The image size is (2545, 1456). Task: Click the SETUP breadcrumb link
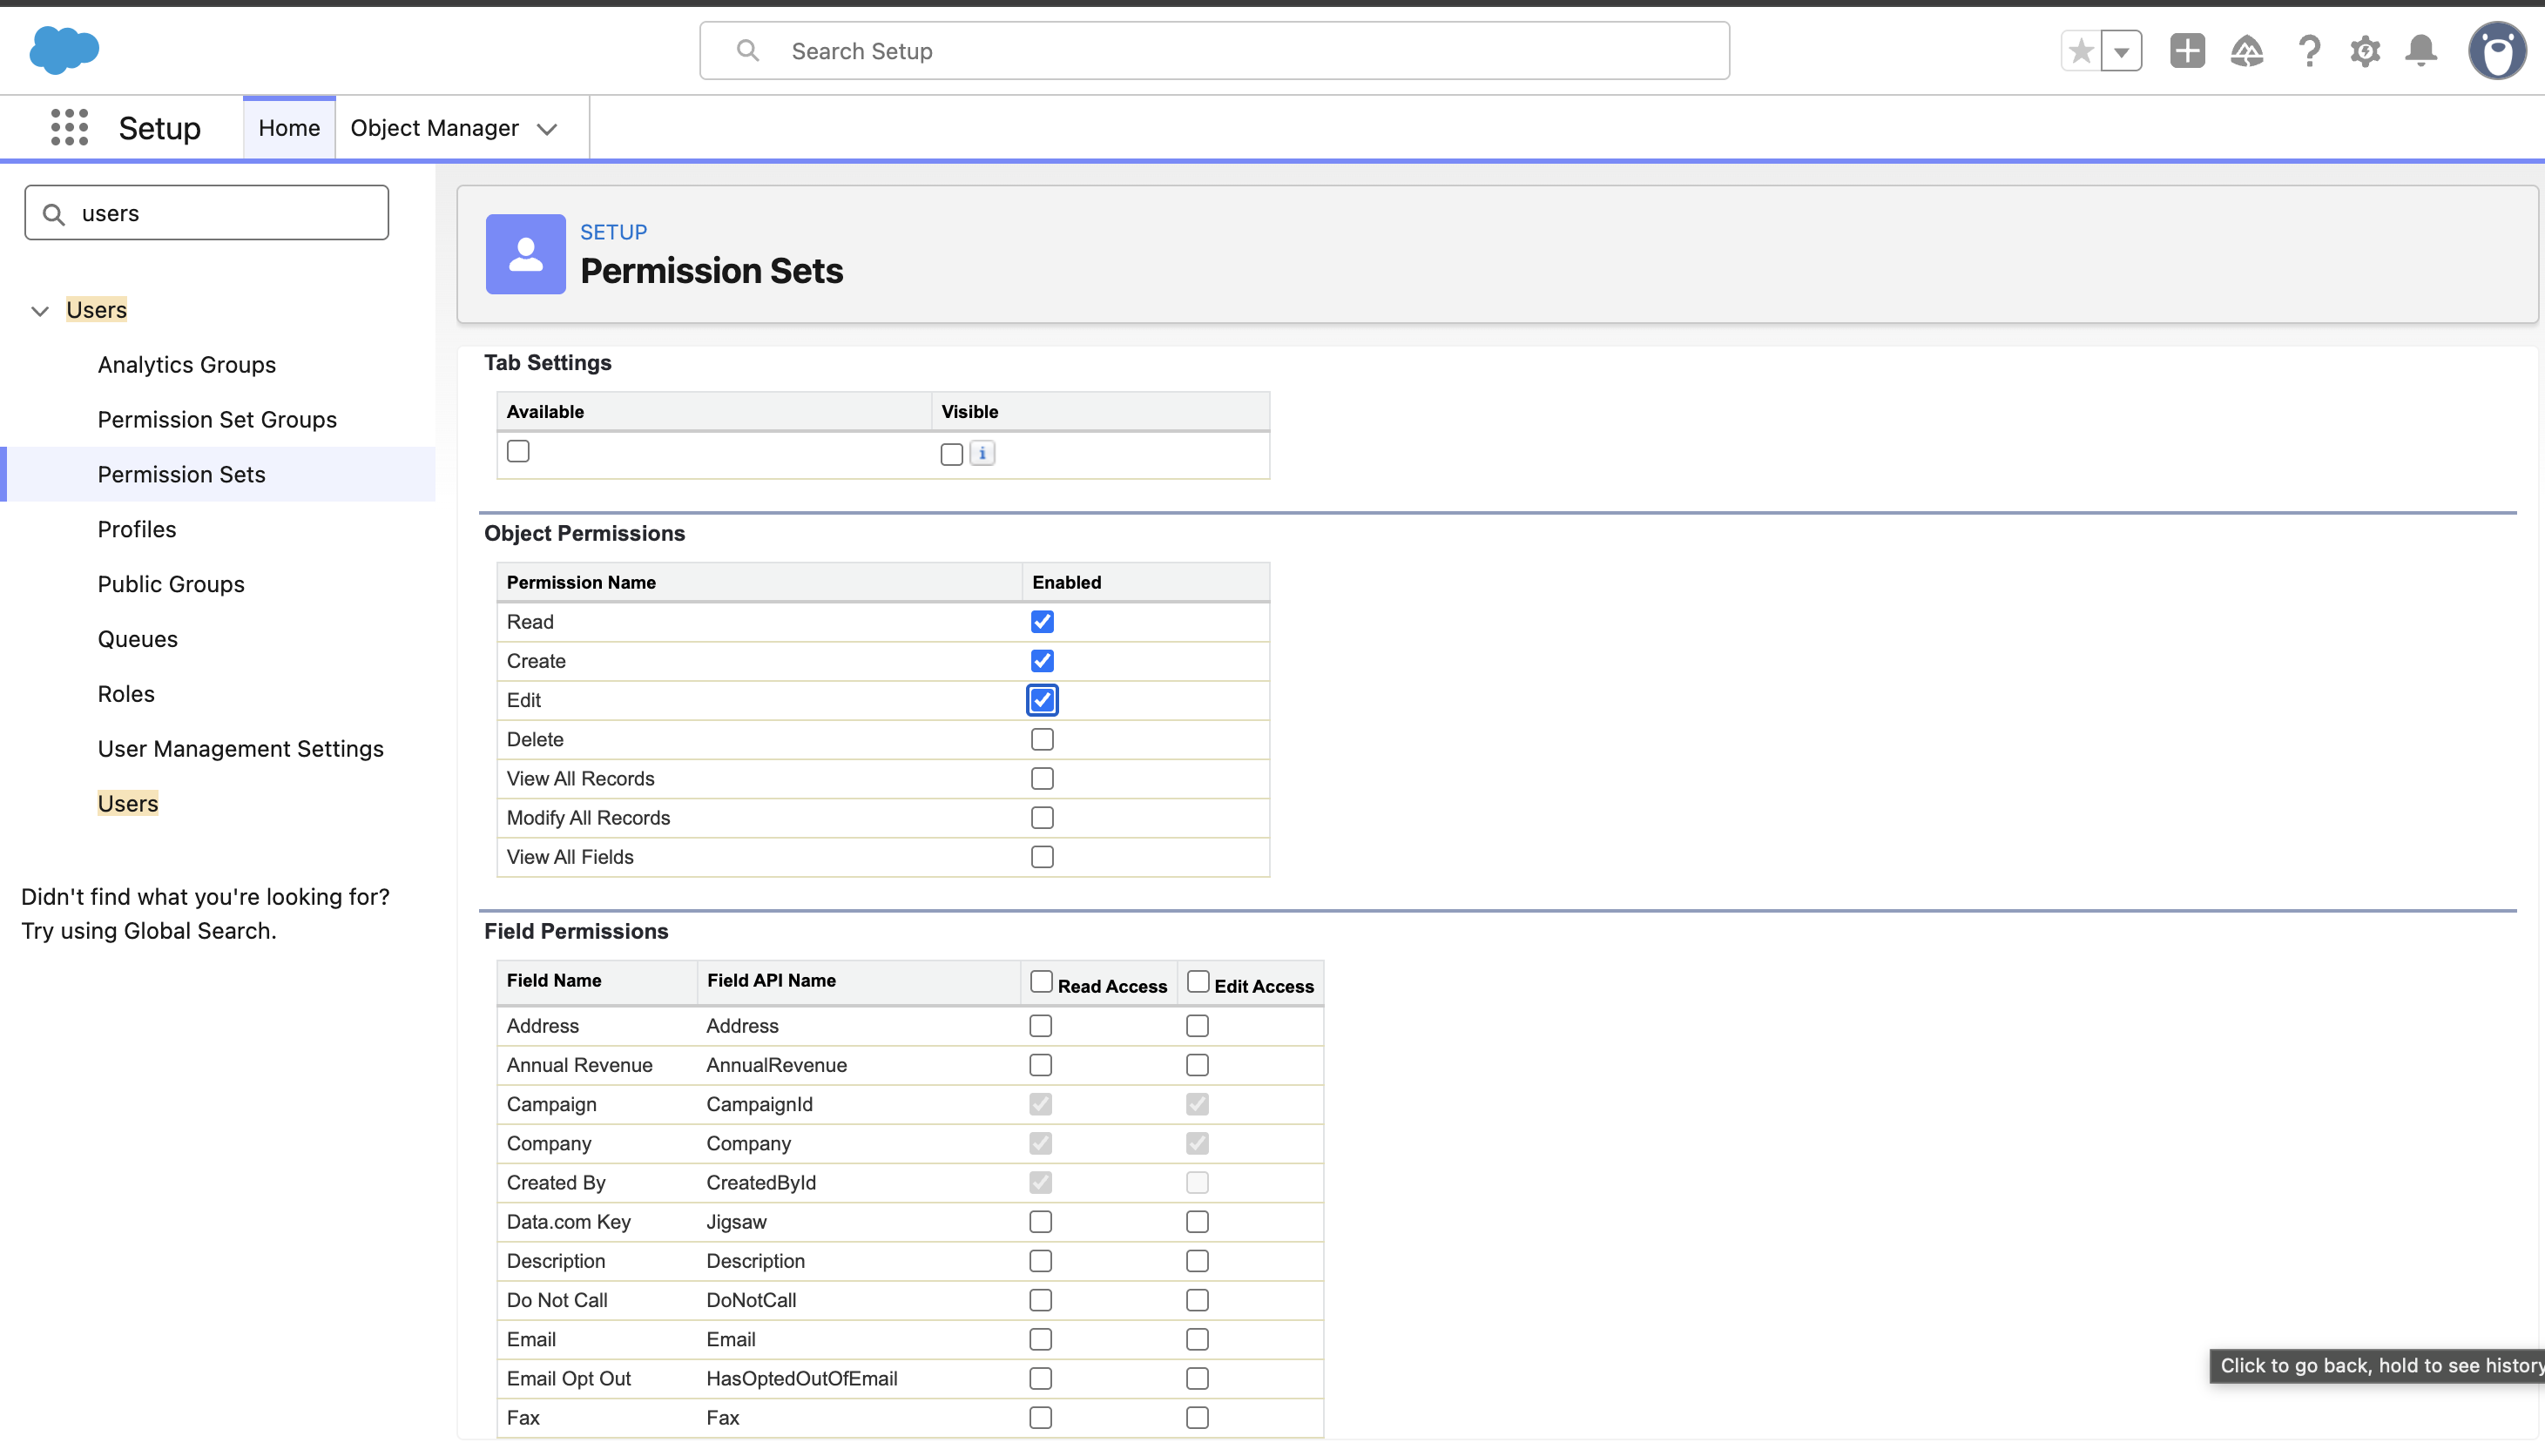click(613, 232)
